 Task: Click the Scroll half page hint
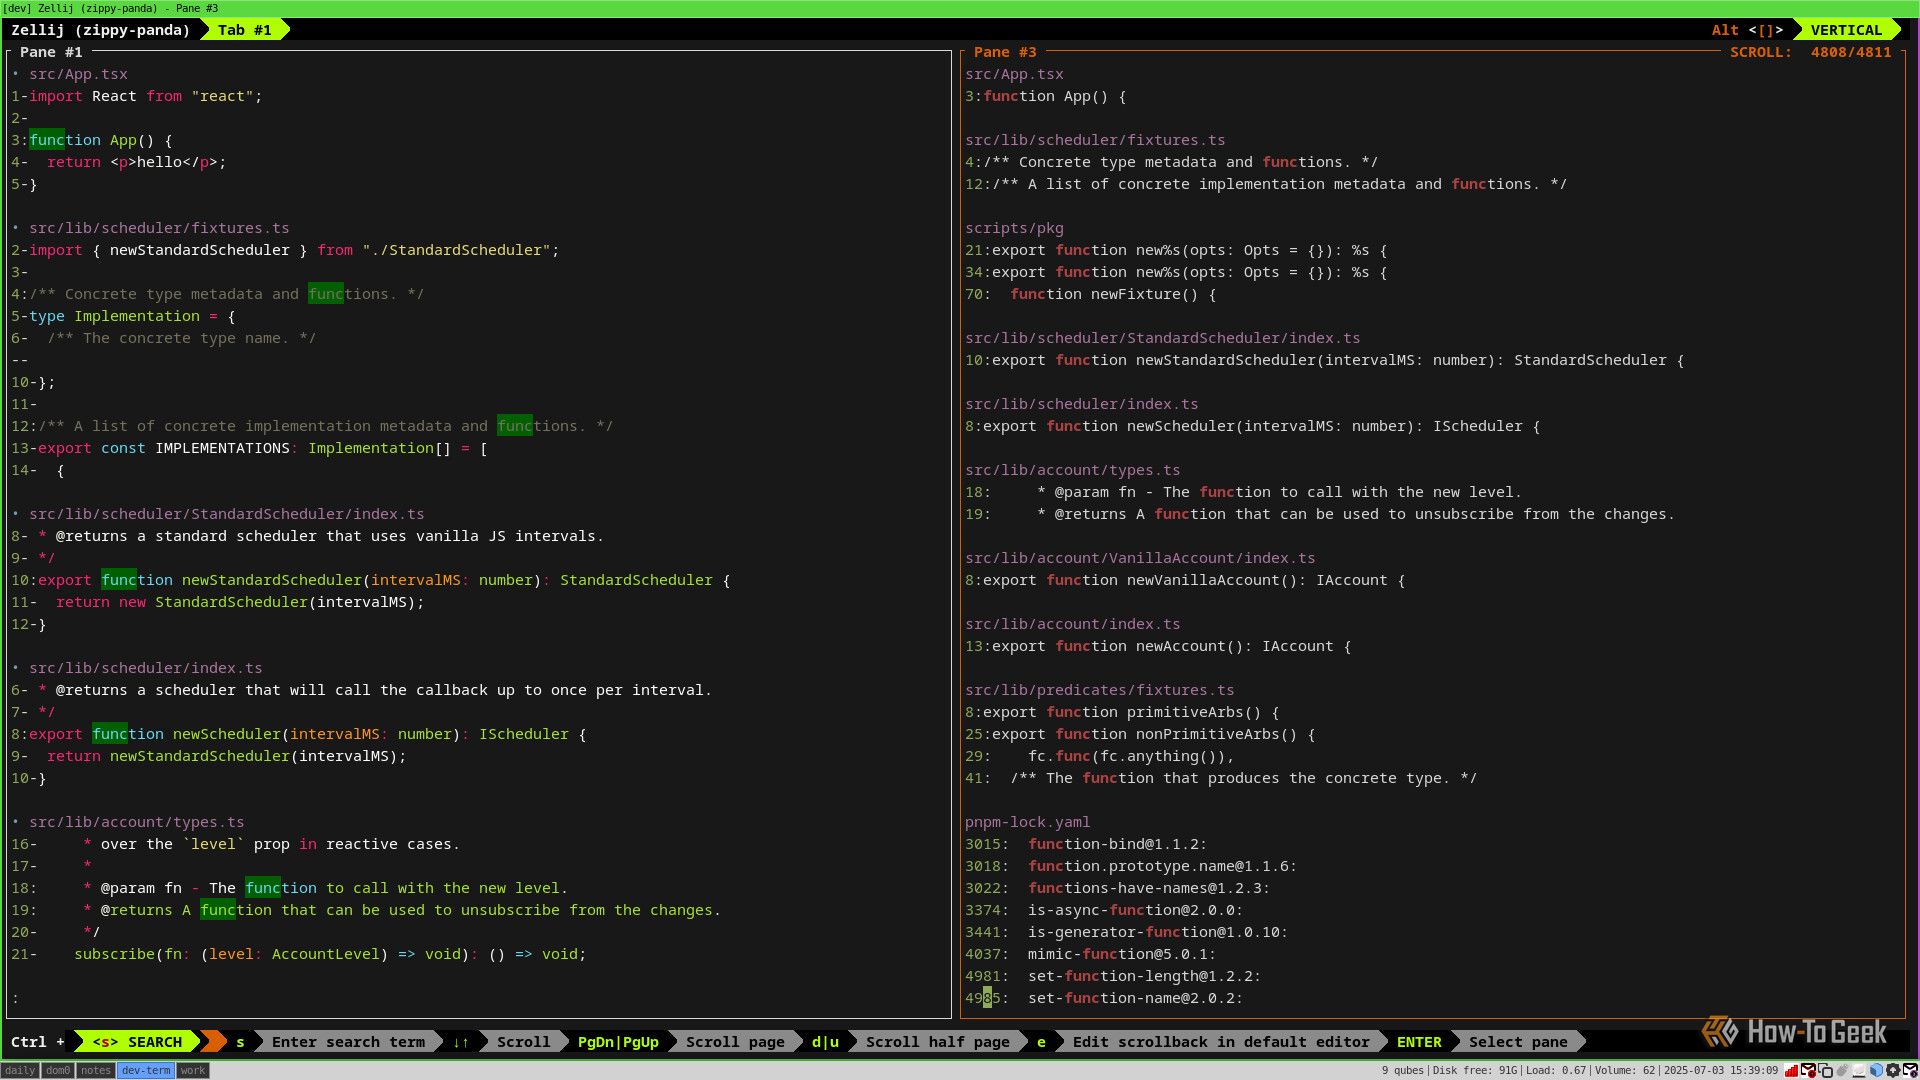pos(937,1042)
